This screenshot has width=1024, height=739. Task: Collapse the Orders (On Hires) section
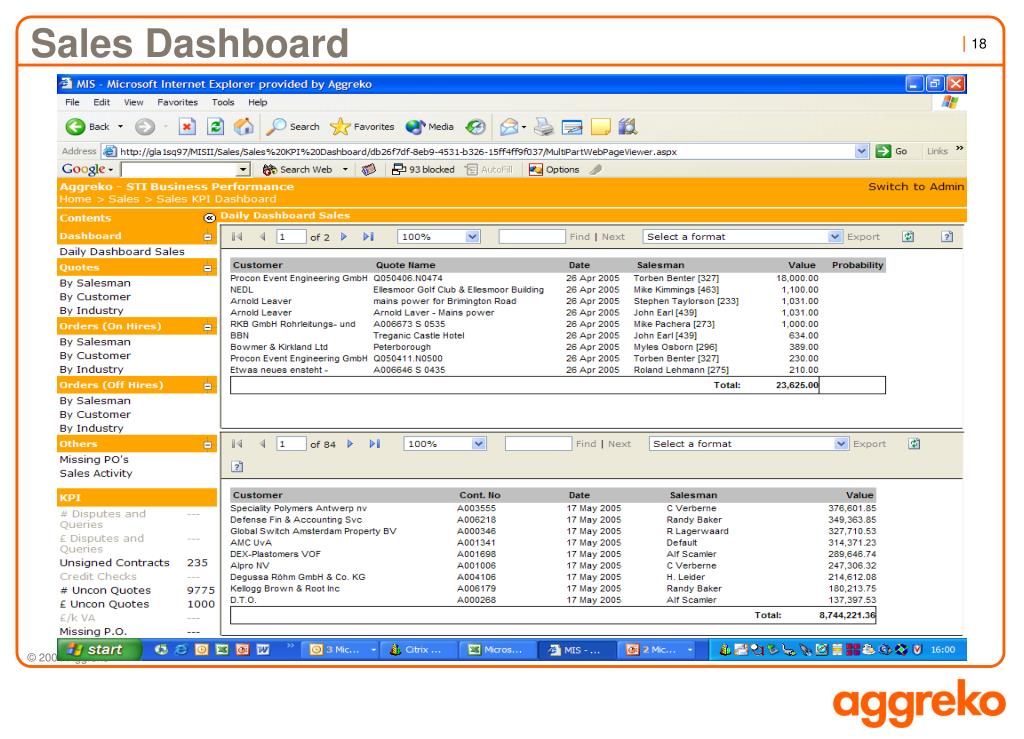(x=208, y=327)
